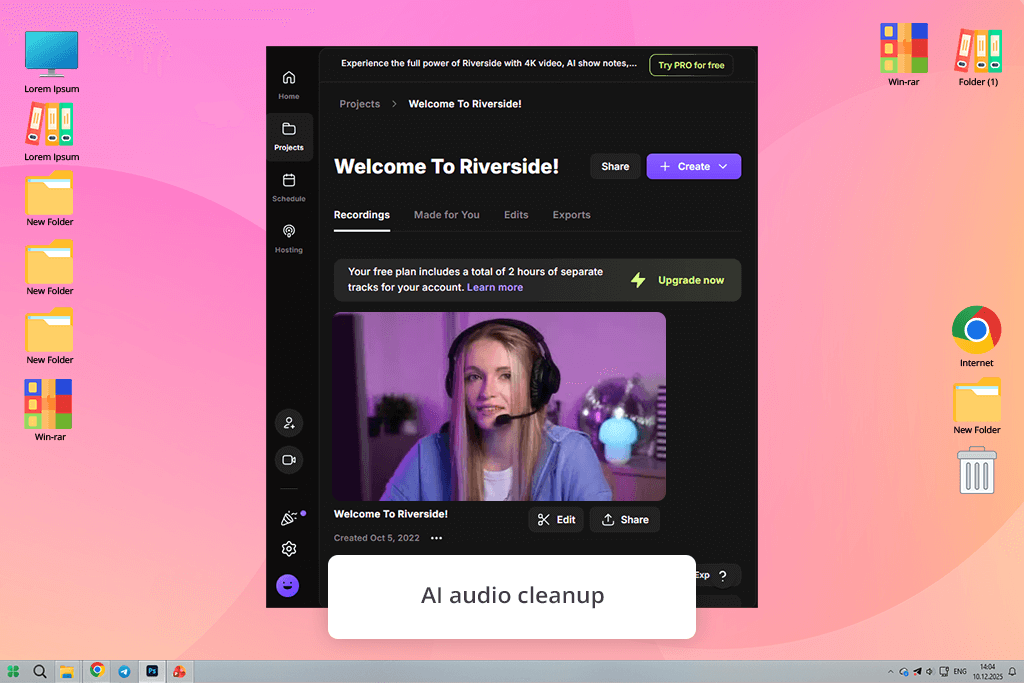Switch to the Recordings tab
Screen dimensions: 1024x683
pos(362,215)
